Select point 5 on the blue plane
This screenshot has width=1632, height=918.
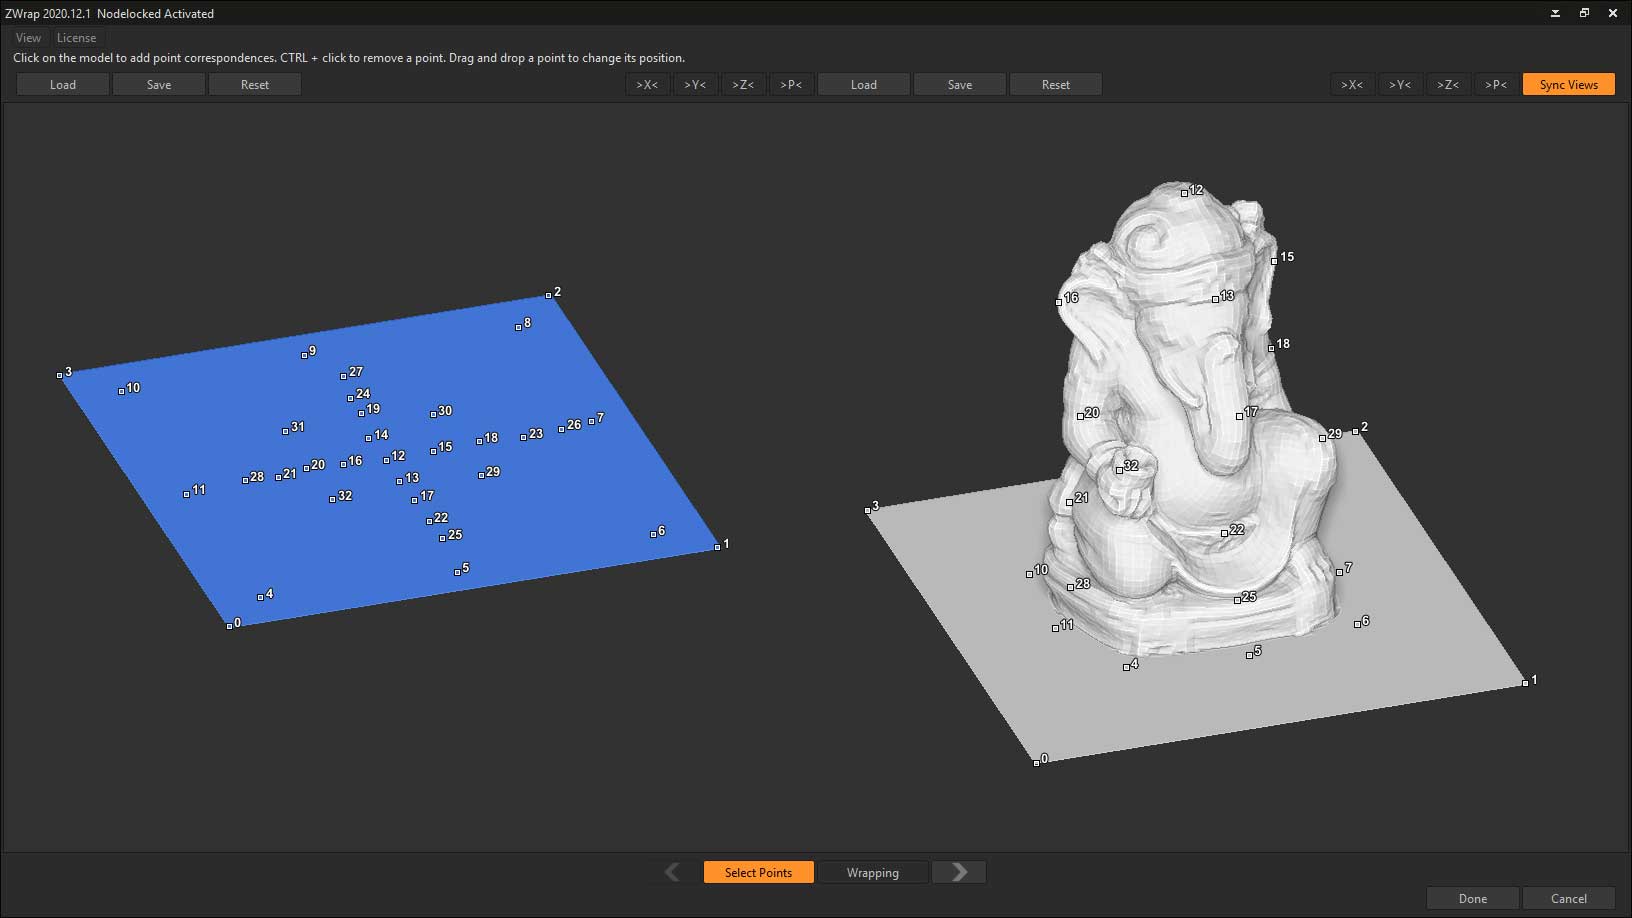(457, 572)
